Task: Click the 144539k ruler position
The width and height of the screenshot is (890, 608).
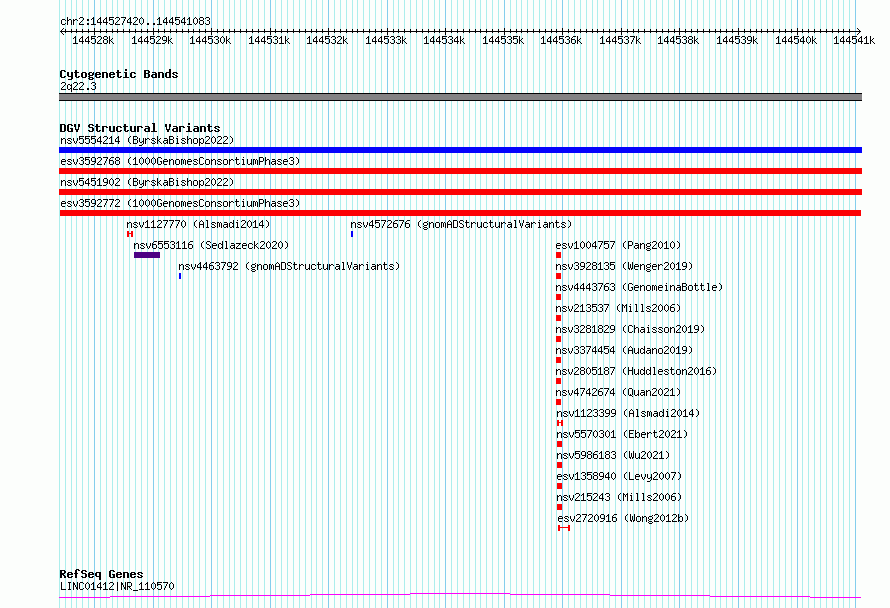Action: (737, 40)
